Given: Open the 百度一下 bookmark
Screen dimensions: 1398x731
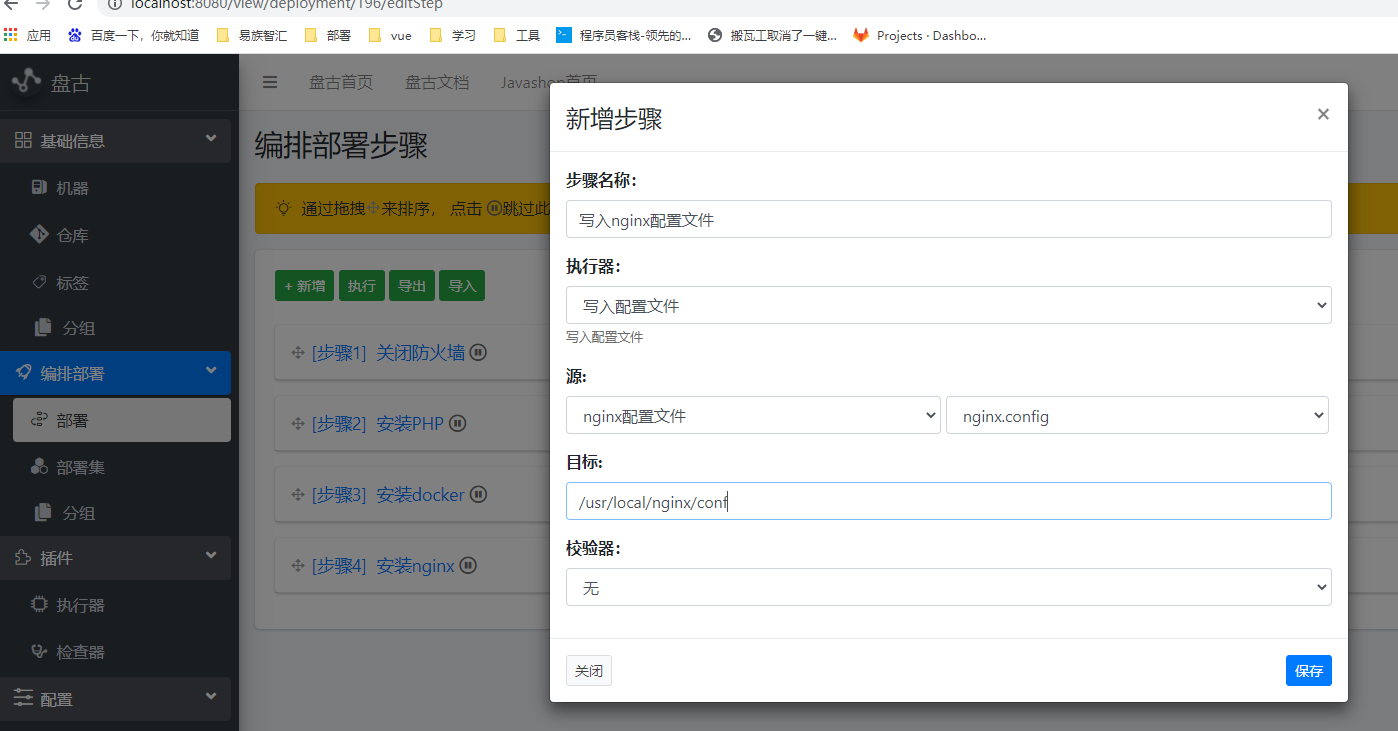Looking at the screenshot, I should click(x=134, y=35).
